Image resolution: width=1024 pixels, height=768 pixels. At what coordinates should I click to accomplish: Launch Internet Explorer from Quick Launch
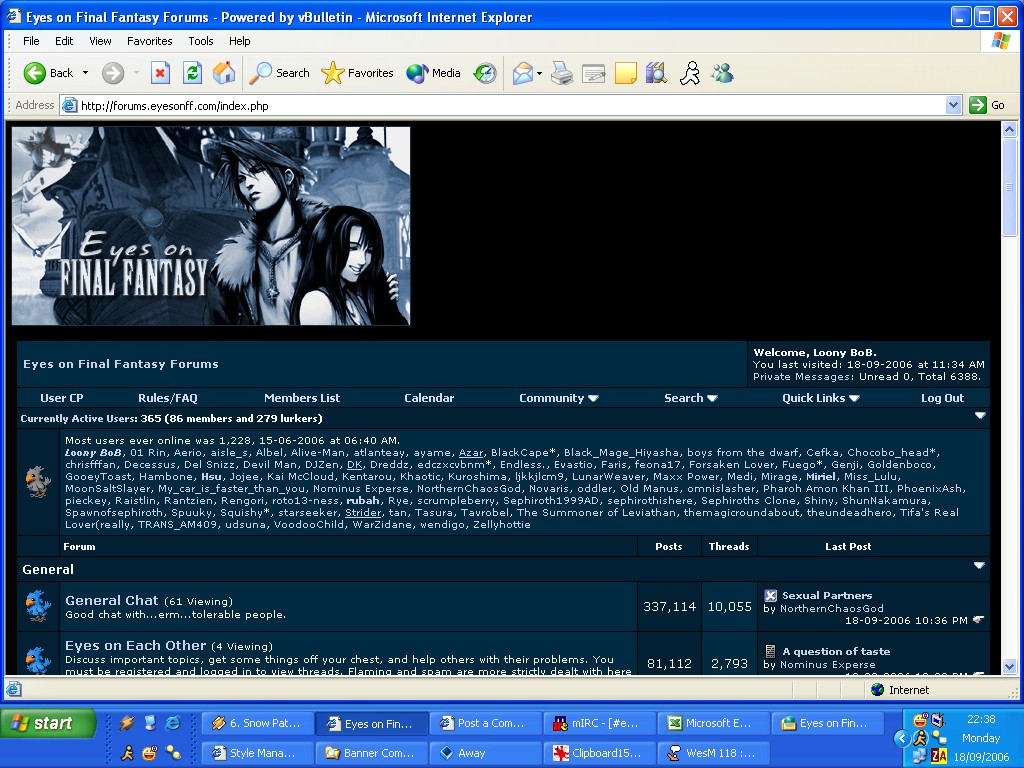(x=173, y=722)
